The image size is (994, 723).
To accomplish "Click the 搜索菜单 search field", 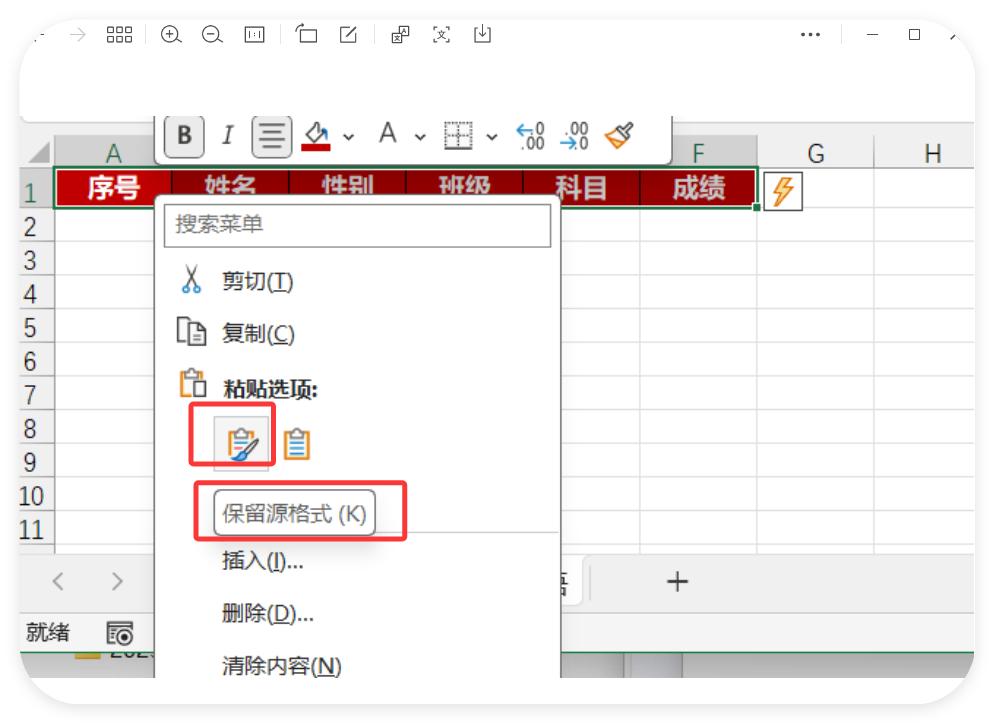I will tap(358, 224).
